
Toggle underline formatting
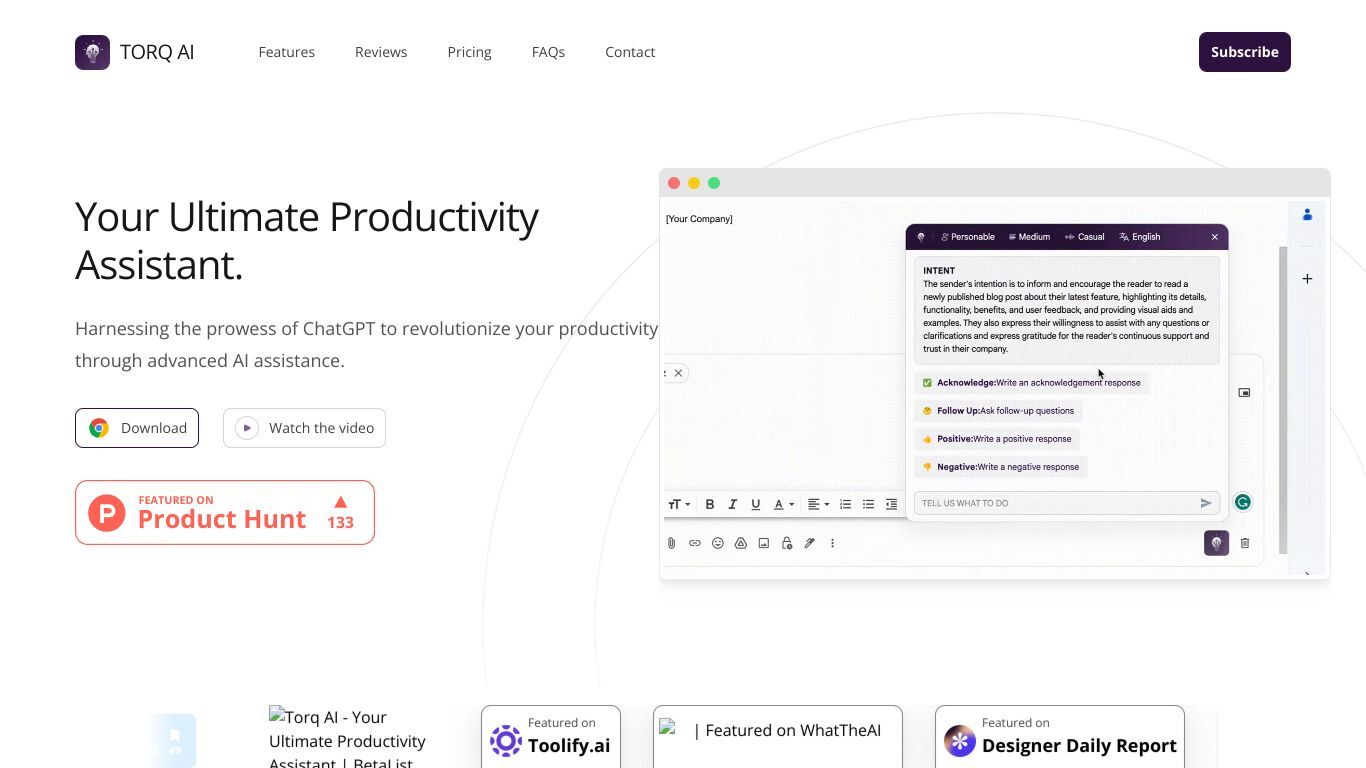755,504
